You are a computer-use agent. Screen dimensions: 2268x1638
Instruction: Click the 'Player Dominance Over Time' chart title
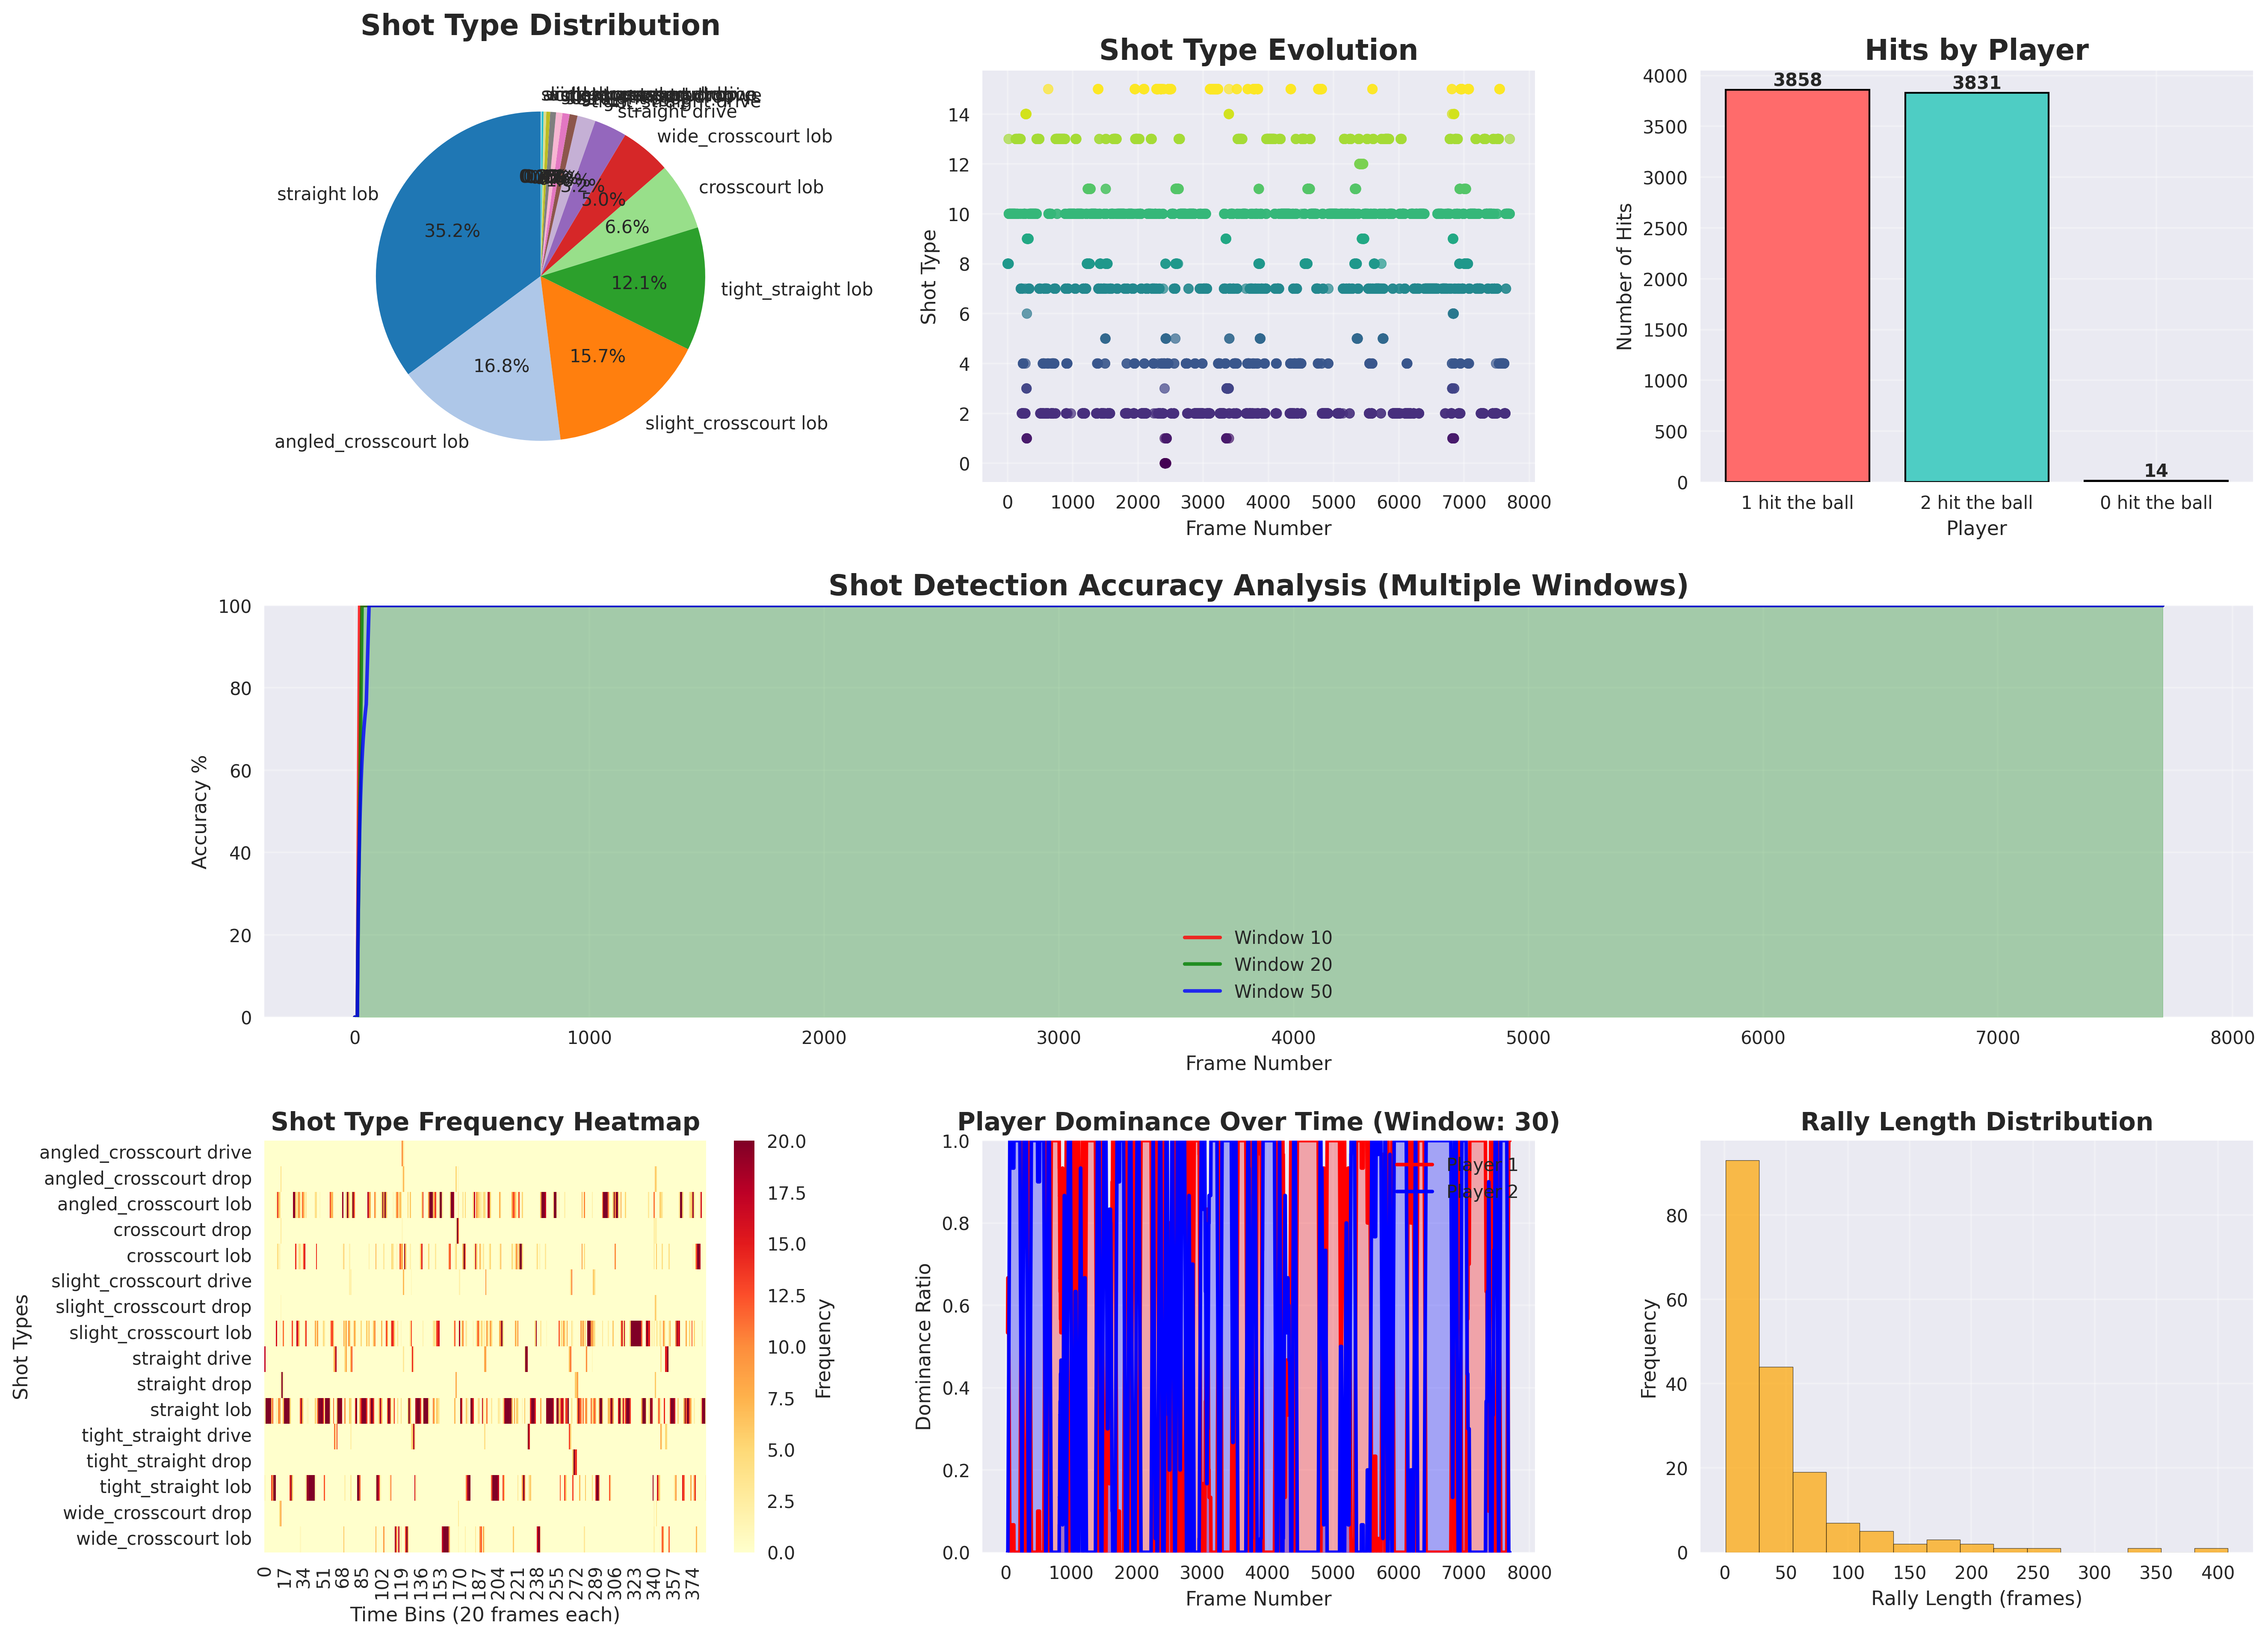click(1258, 1122)
